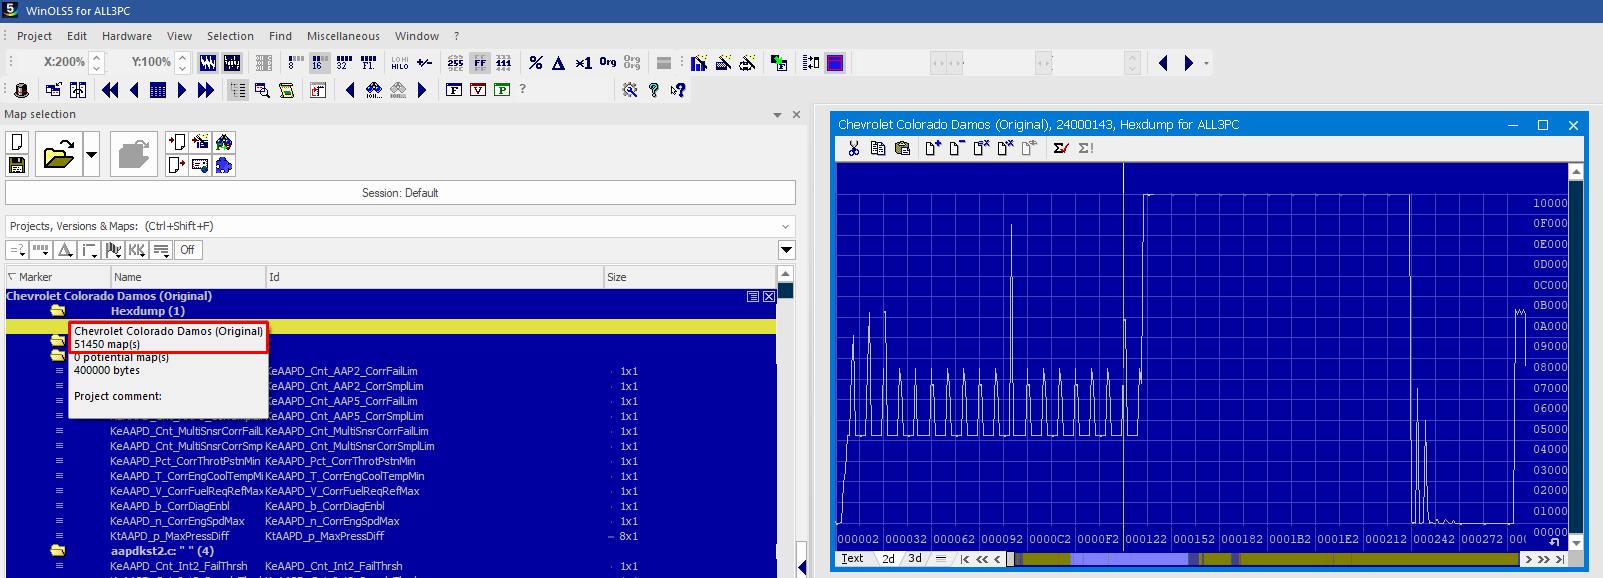Open the Project menu
This screenshot has width=1603, height=578.
(x=34, y=36)
